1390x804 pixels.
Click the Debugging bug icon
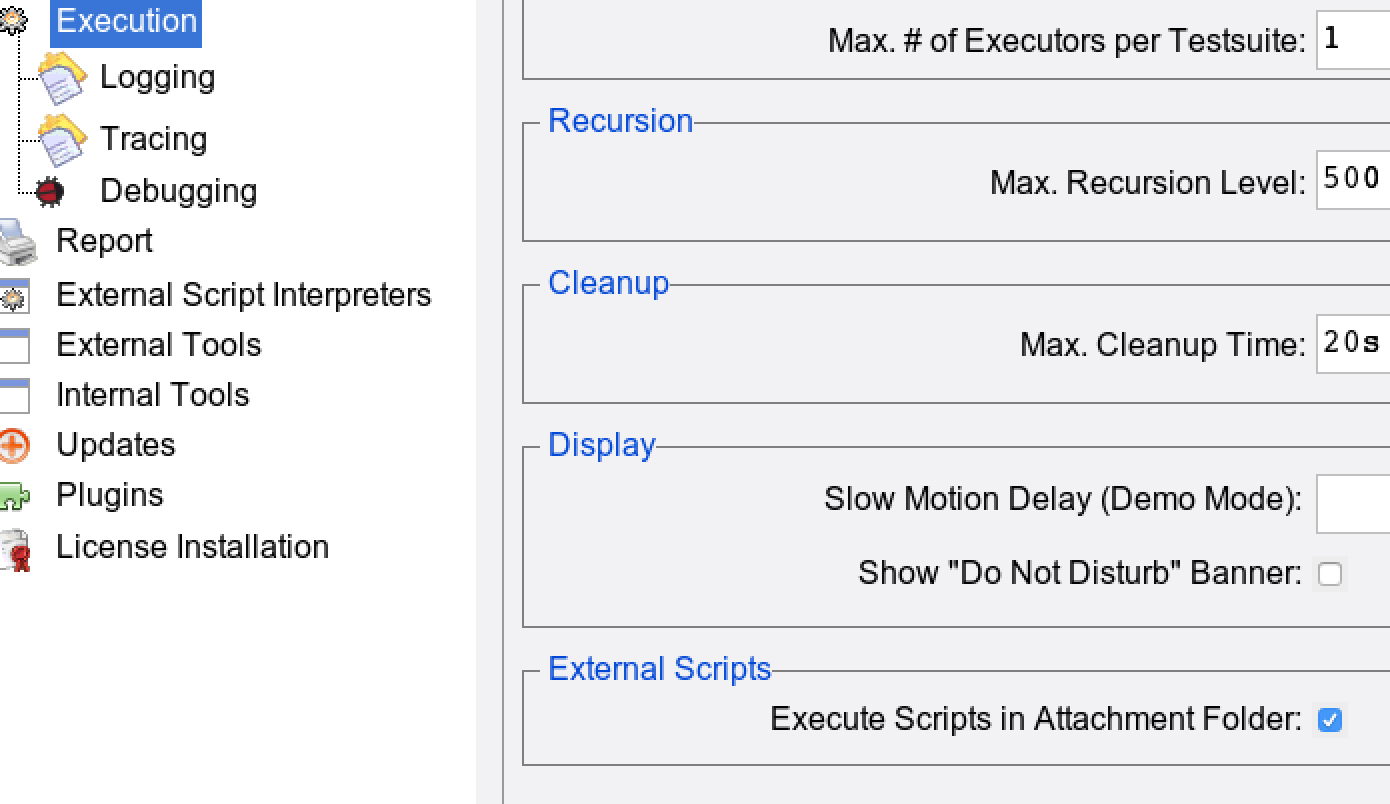50,191
